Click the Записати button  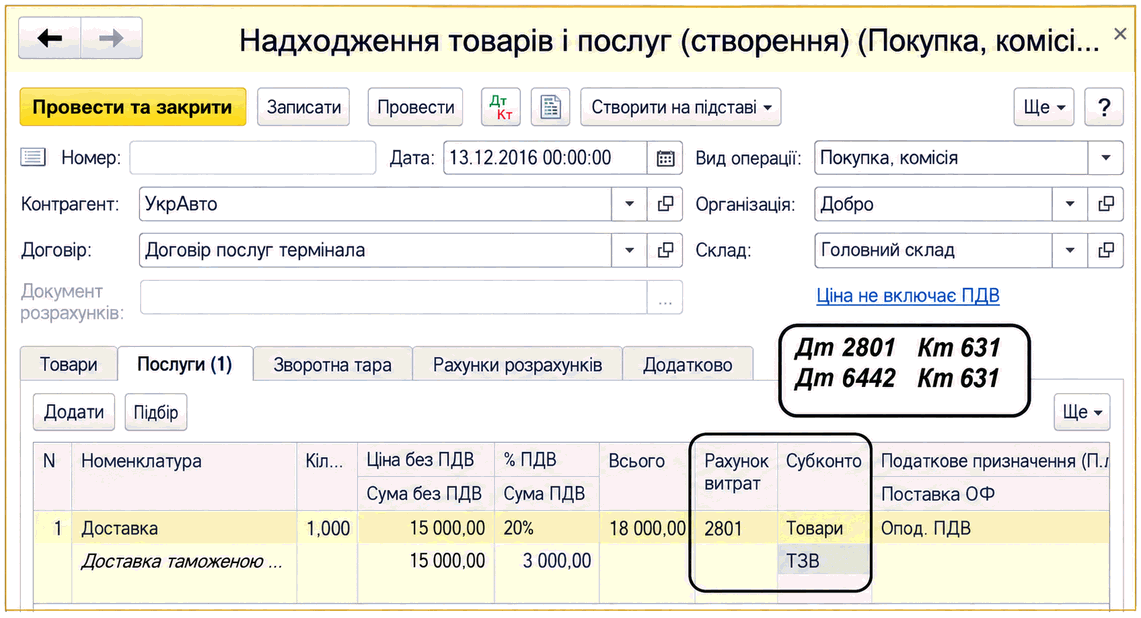click(x=303, y=107)
